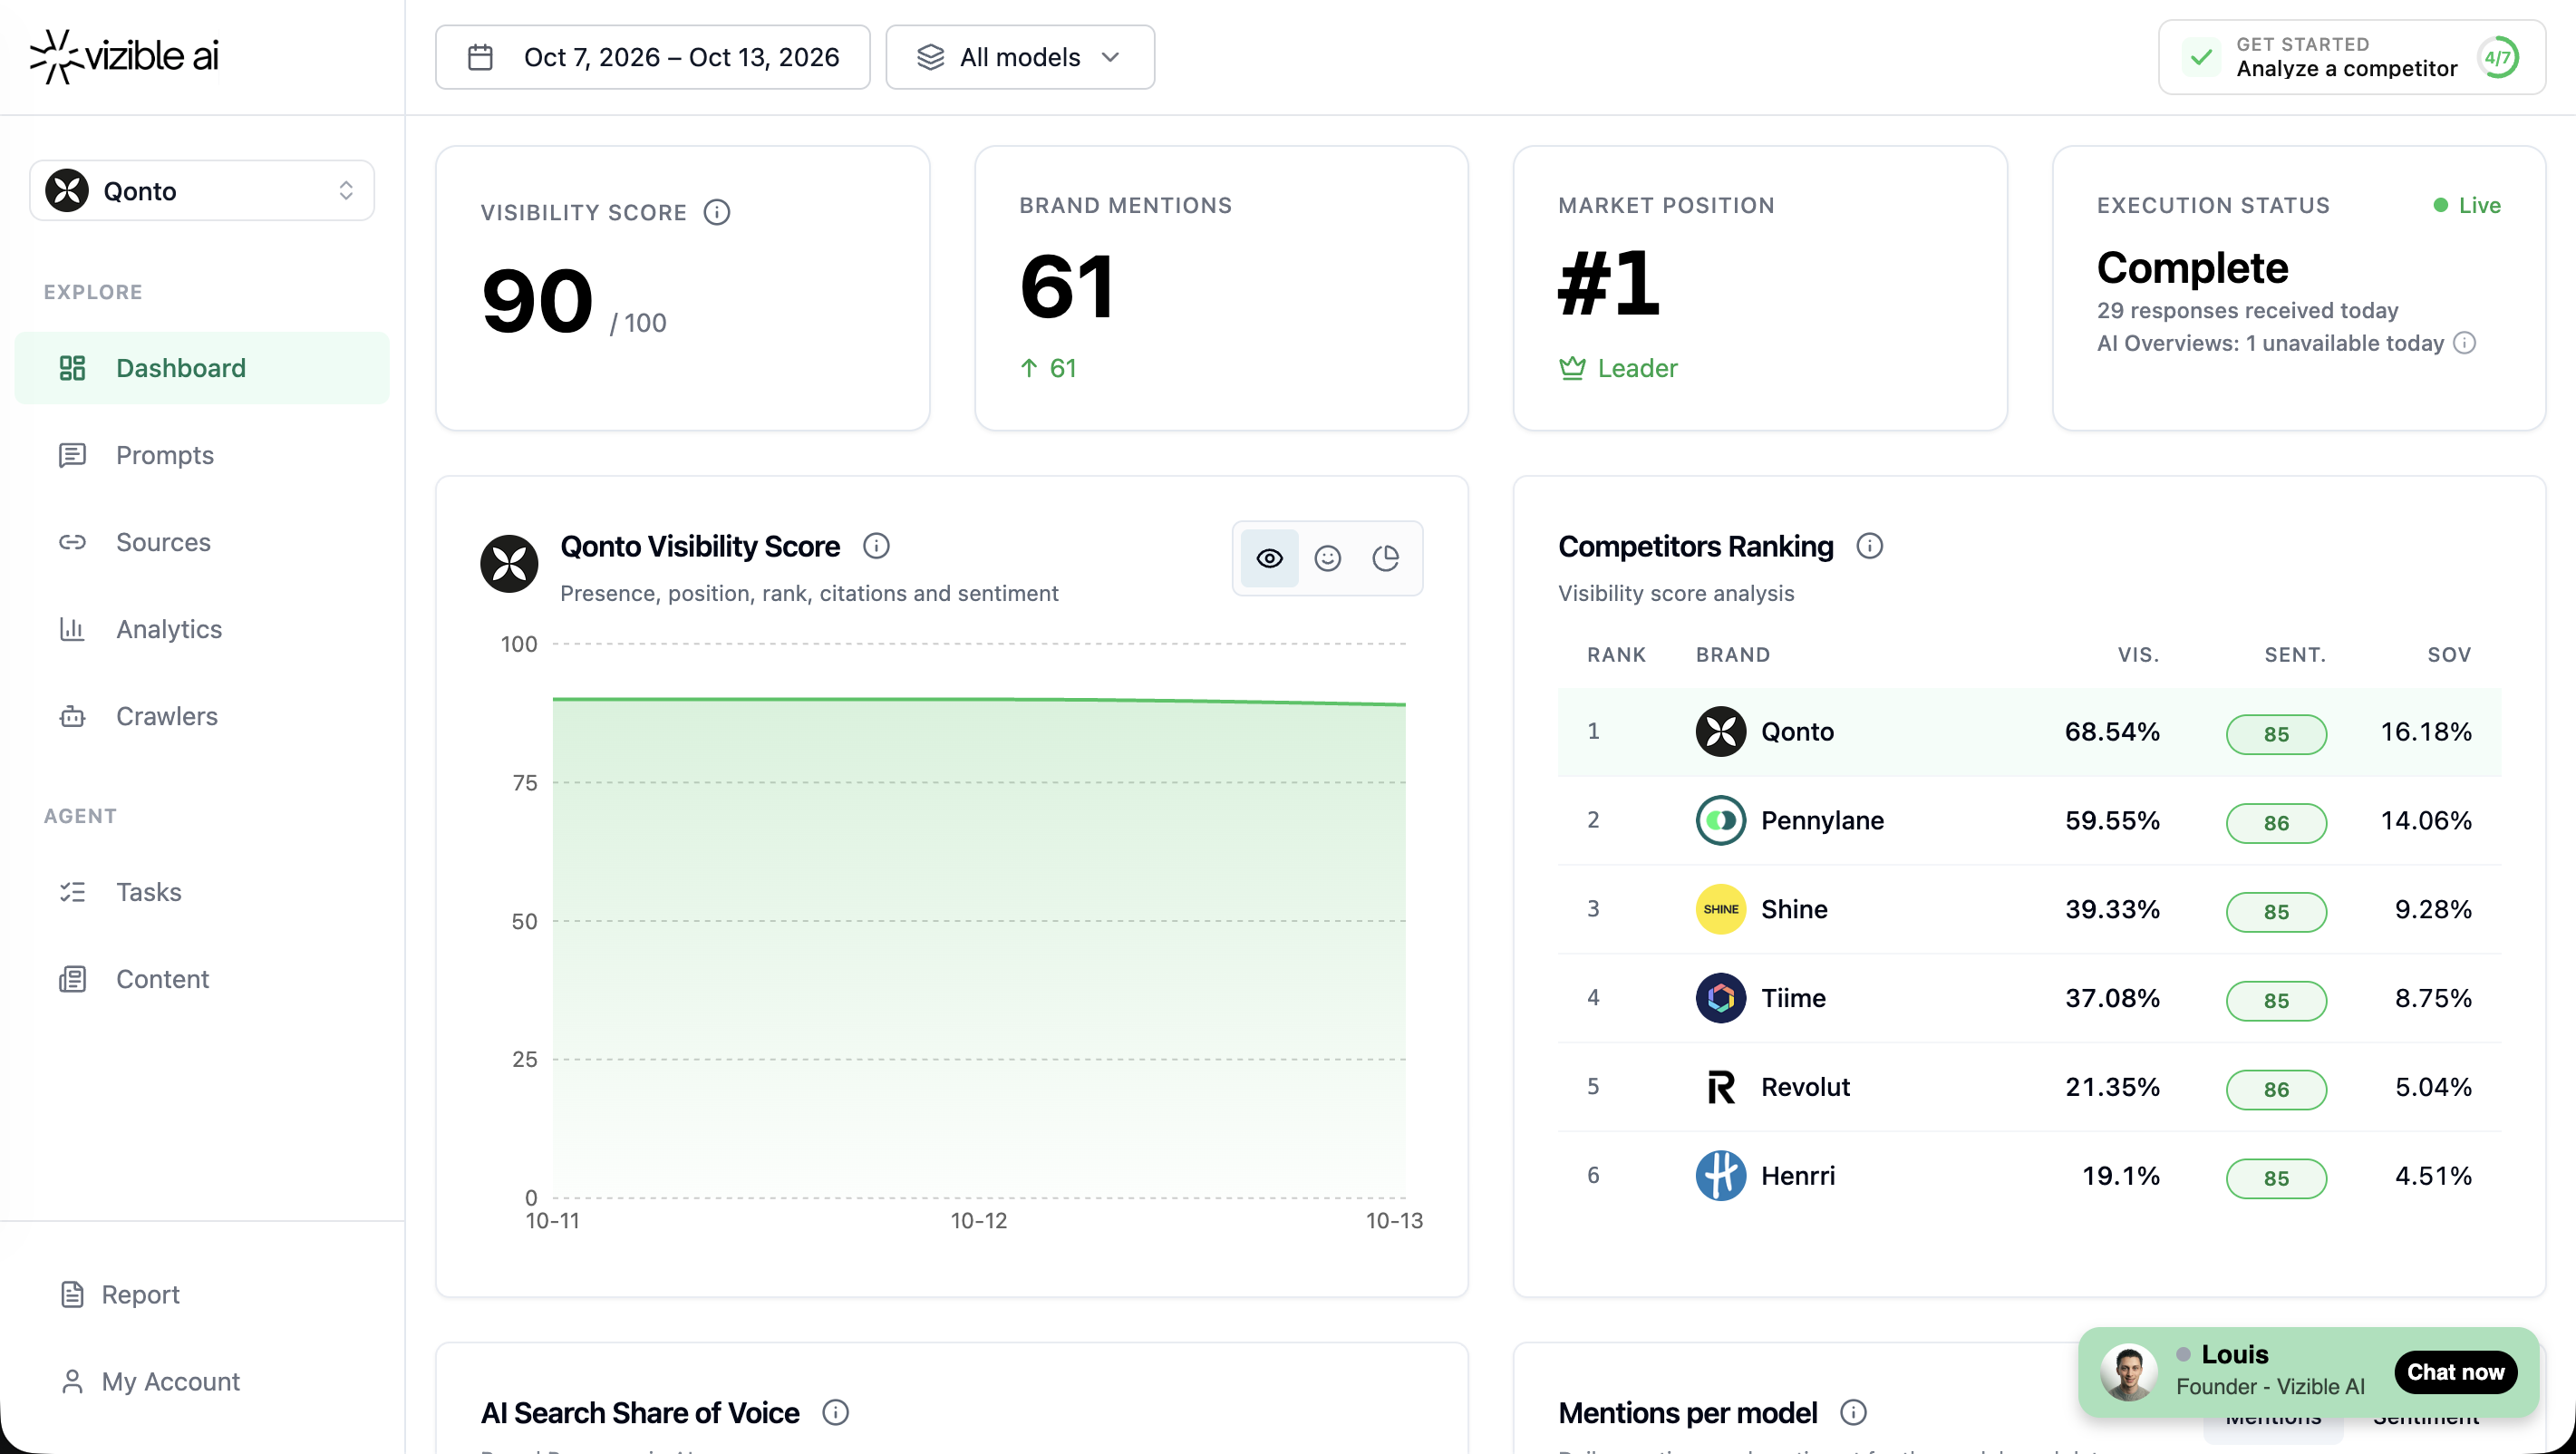Click the SOV column header
Screen dimensions: 2576x1454
pyautogui.click(x=2449, y=655)
